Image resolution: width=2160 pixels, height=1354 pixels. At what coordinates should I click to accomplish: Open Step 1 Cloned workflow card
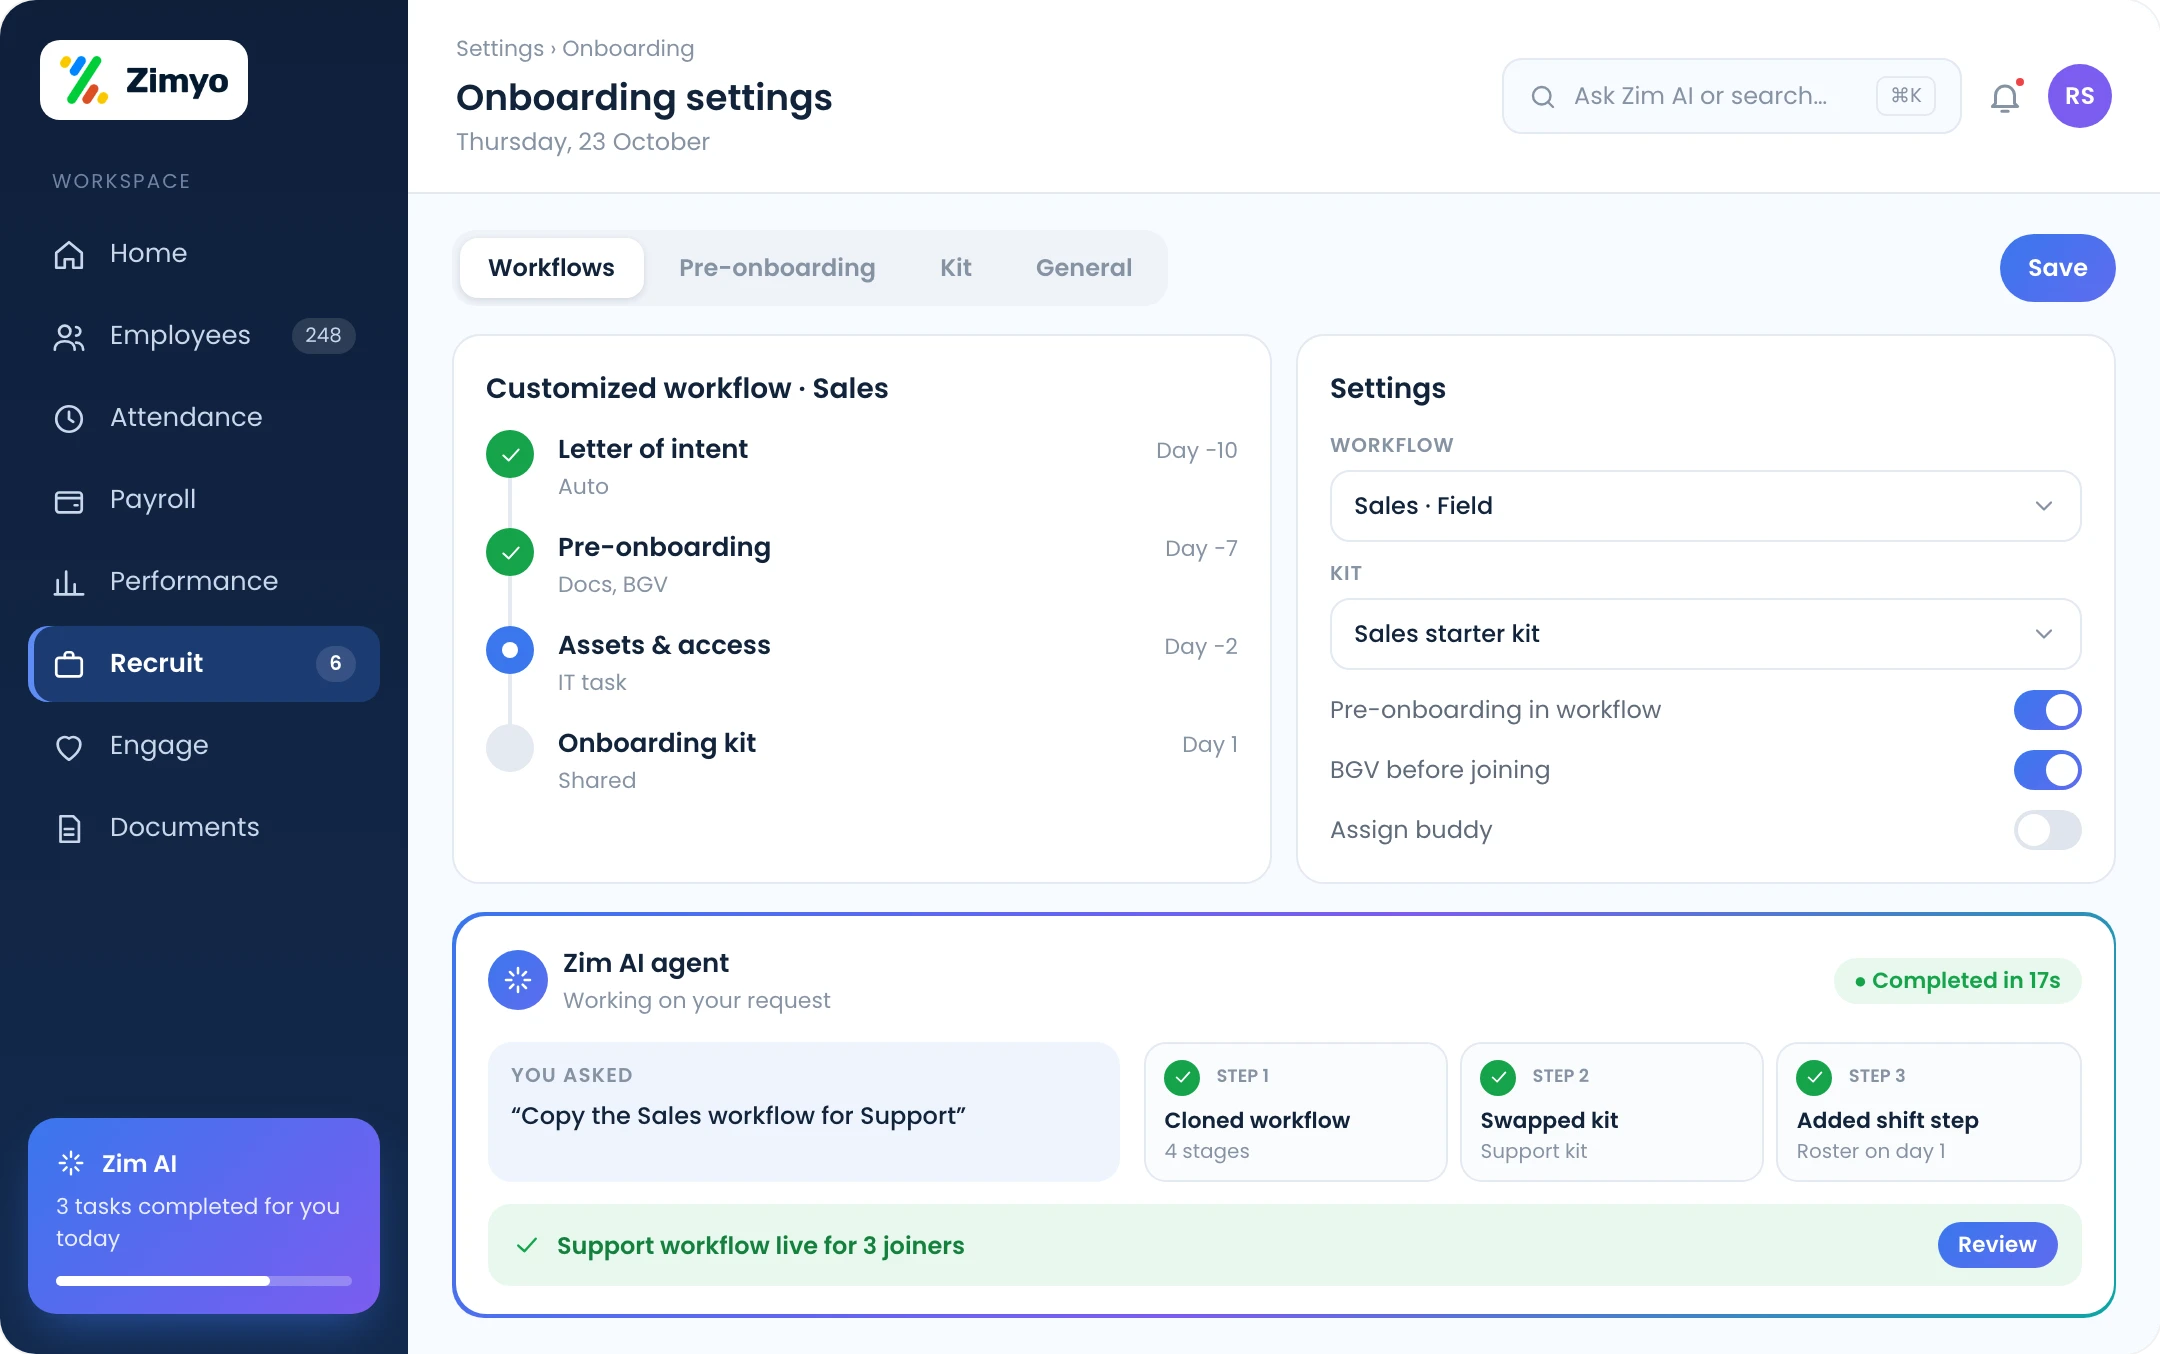tap(1296, 1112)
